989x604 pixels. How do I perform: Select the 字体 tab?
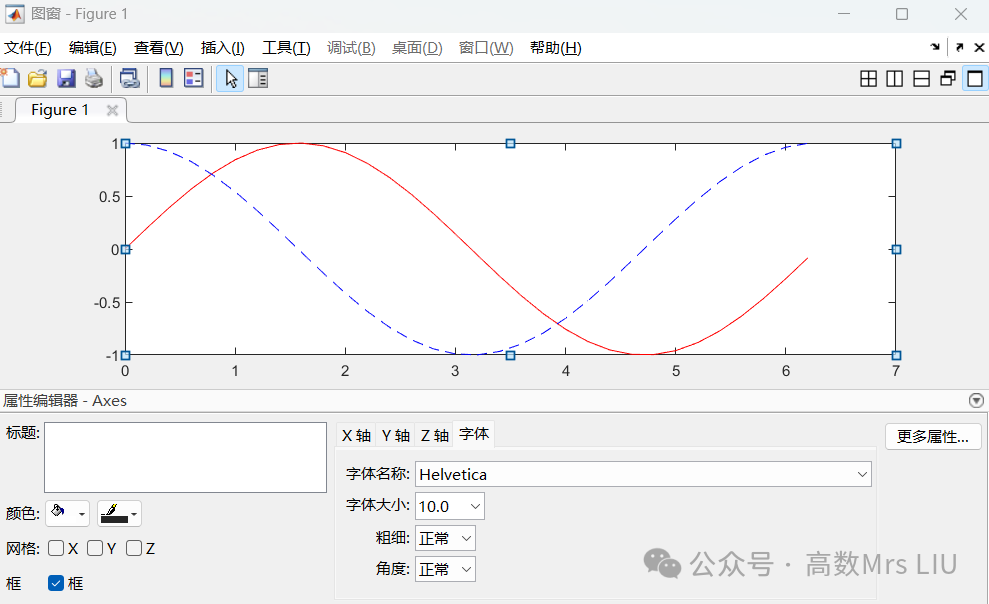(x=474, y=434)
